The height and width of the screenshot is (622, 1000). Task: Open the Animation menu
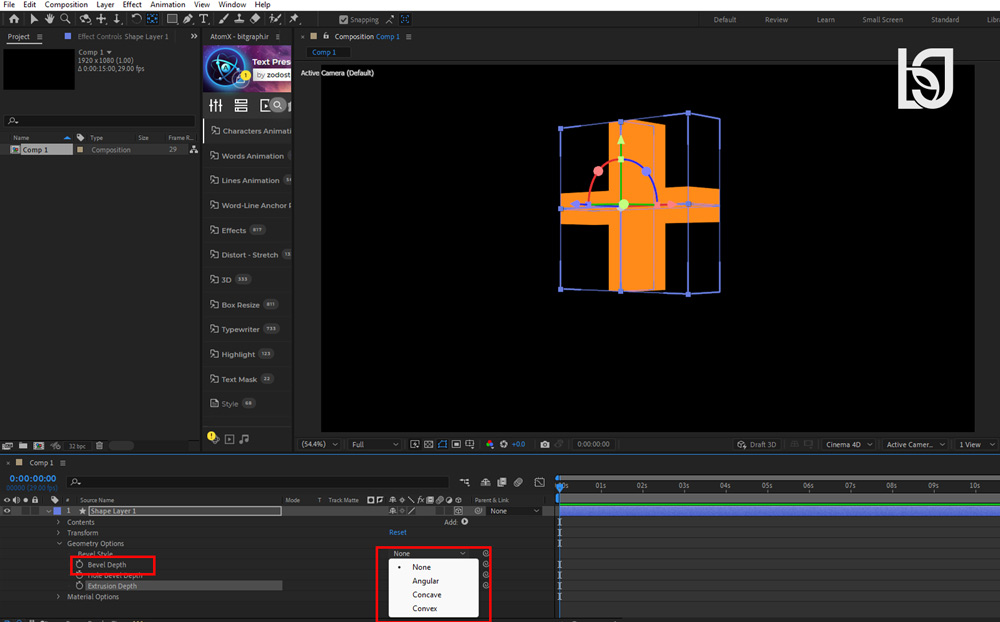168,4
